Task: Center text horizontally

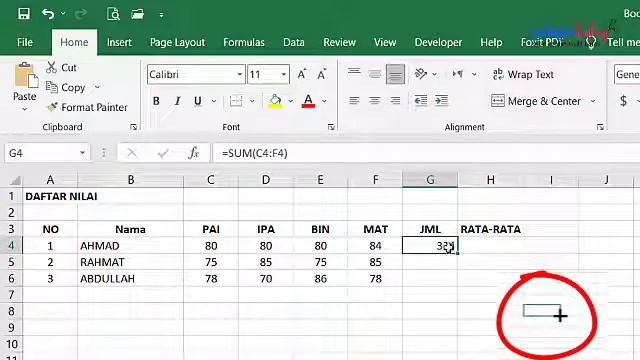Action: [374, 100]
